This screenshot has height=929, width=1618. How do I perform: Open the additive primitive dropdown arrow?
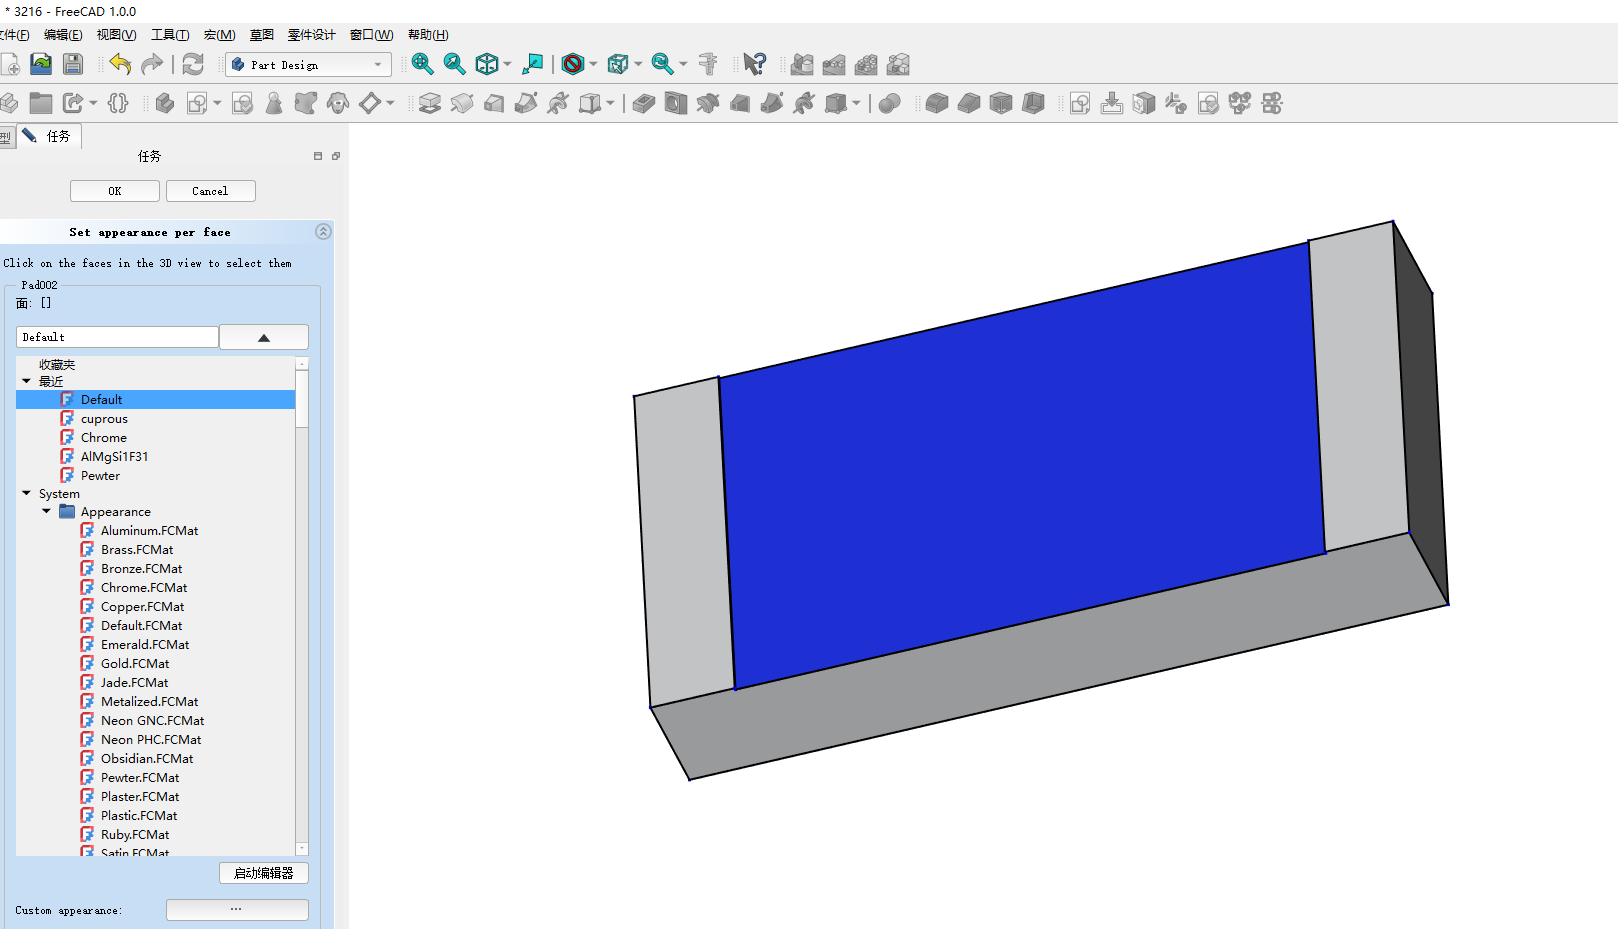click(610, 103)
